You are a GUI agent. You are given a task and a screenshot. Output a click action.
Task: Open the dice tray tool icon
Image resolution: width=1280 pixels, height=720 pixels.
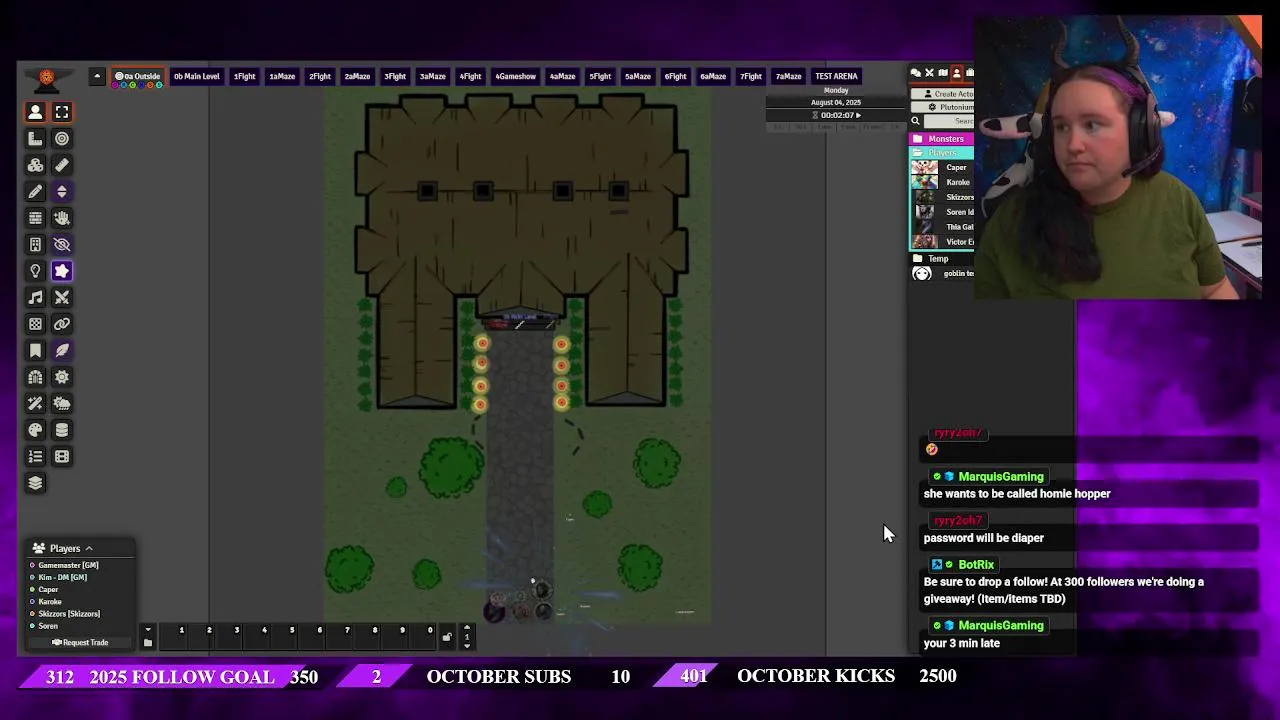[35, 324]
